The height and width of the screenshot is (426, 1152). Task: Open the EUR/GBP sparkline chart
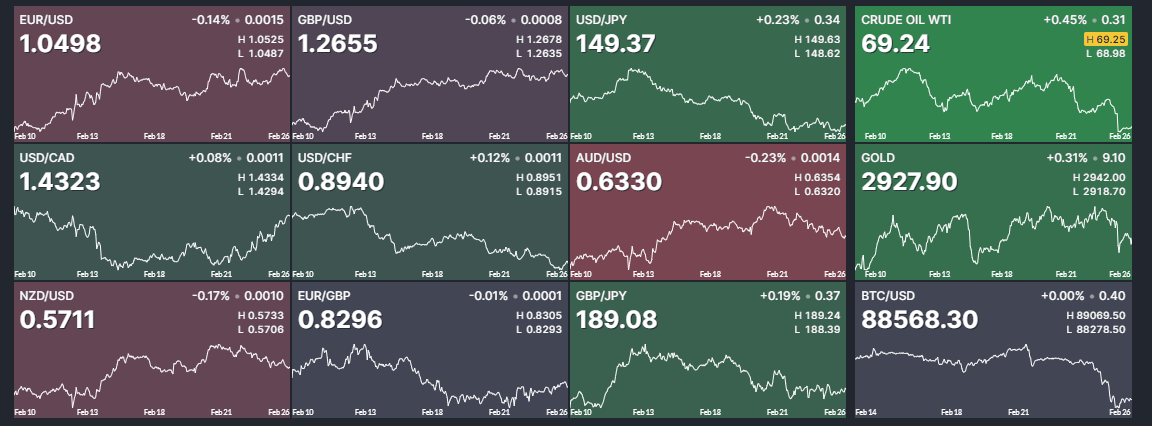430,374
